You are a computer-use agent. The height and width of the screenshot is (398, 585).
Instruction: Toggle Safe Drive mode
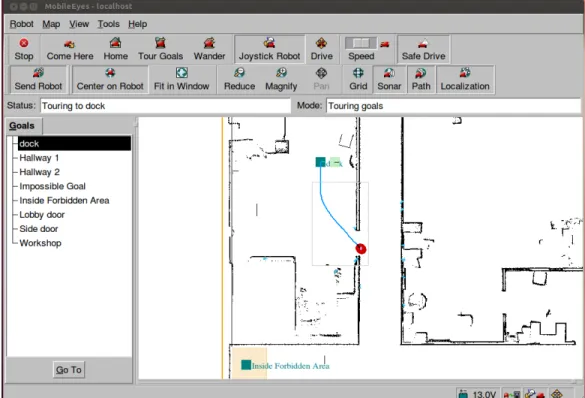click(x=423, y=49)
